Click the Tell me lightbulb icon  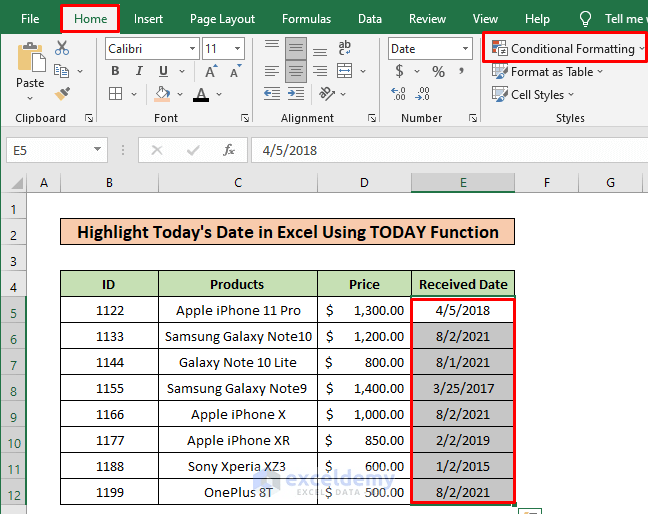tap(585, 19)
